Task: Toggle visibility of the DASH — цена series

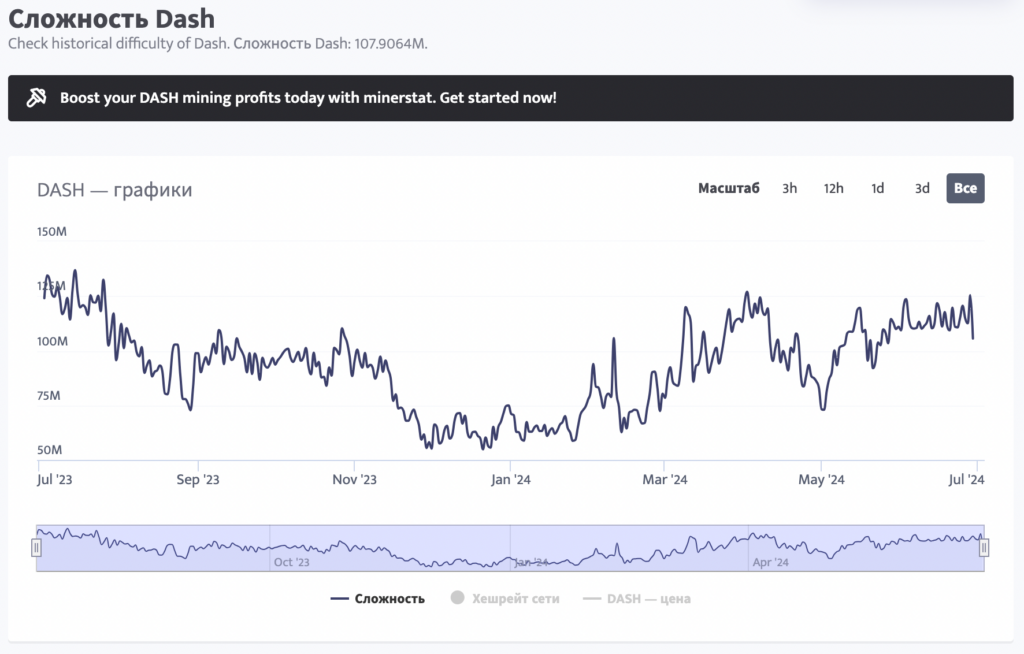Action: point(648,598)
